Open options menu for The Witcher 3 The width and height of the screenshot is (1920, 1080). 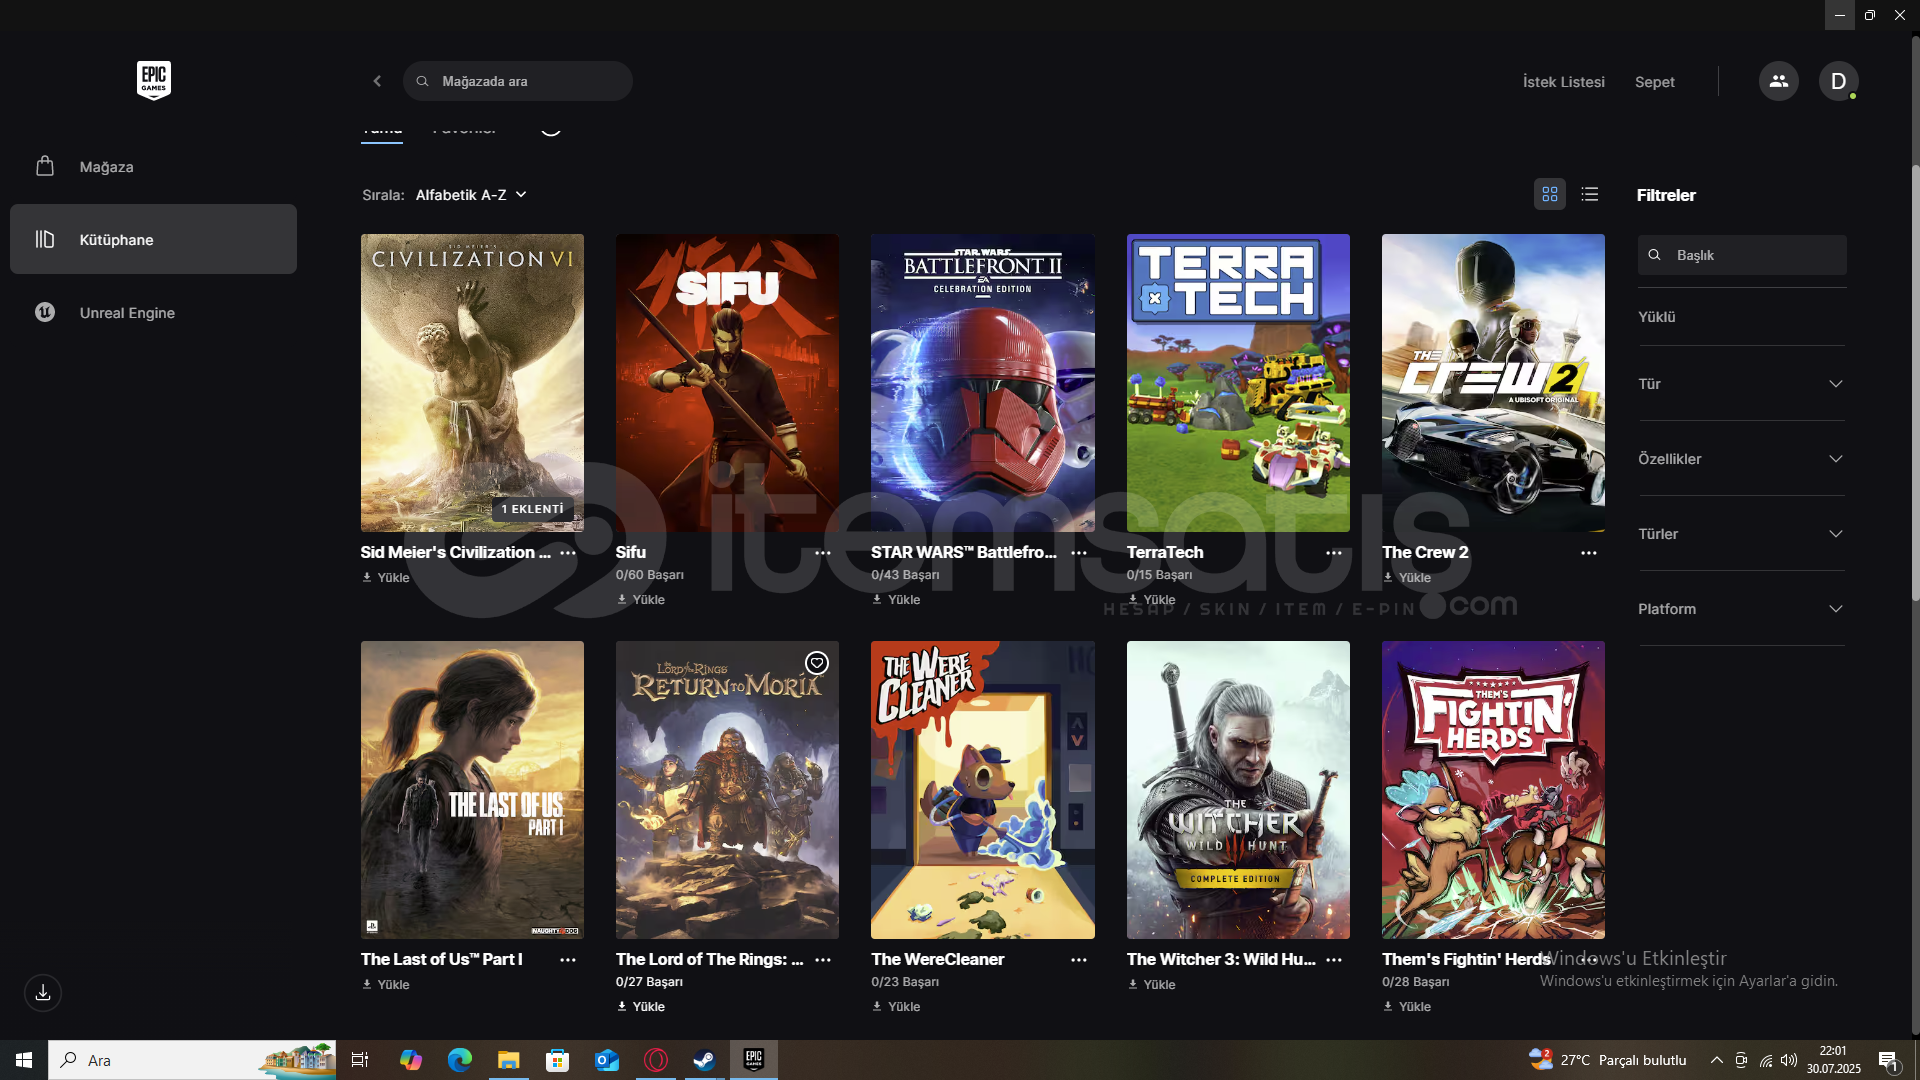[x=1334, y=960]
